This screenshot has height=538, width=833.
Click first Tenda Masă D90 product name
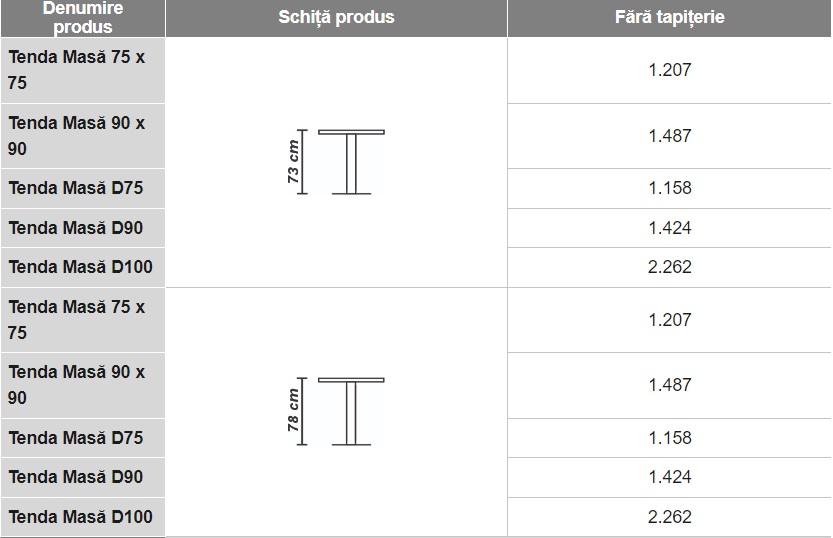click(75, 228)
